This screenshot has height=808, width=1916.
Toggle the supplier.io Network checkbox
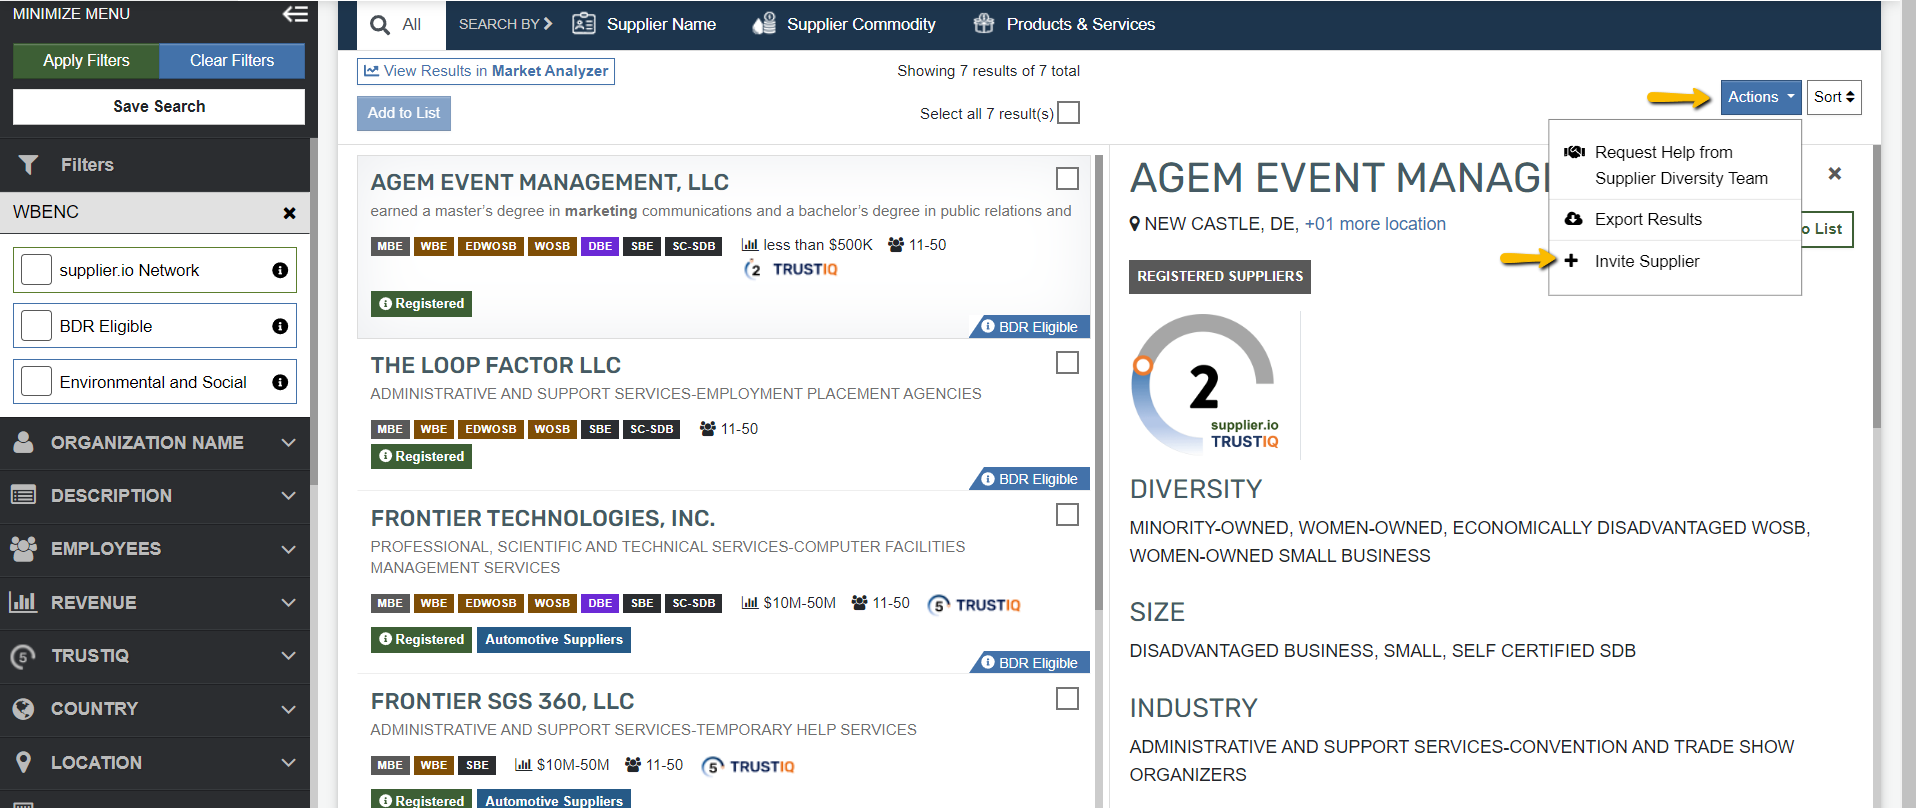click(x=36, y=270)
